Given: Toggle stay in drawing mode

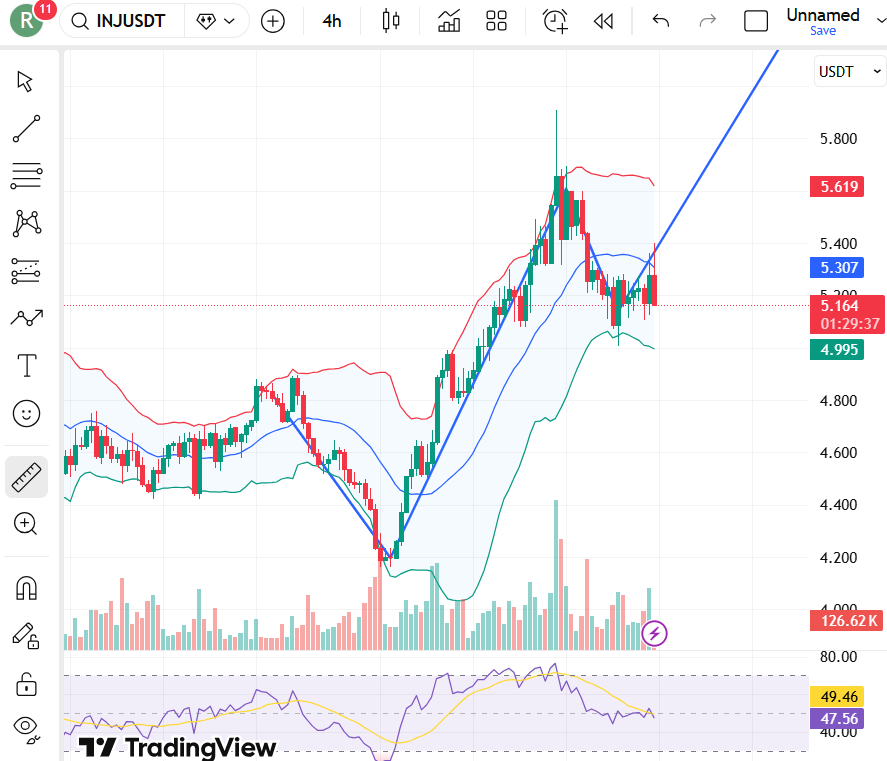Looking at the screenshot, I should click(26, 635).
